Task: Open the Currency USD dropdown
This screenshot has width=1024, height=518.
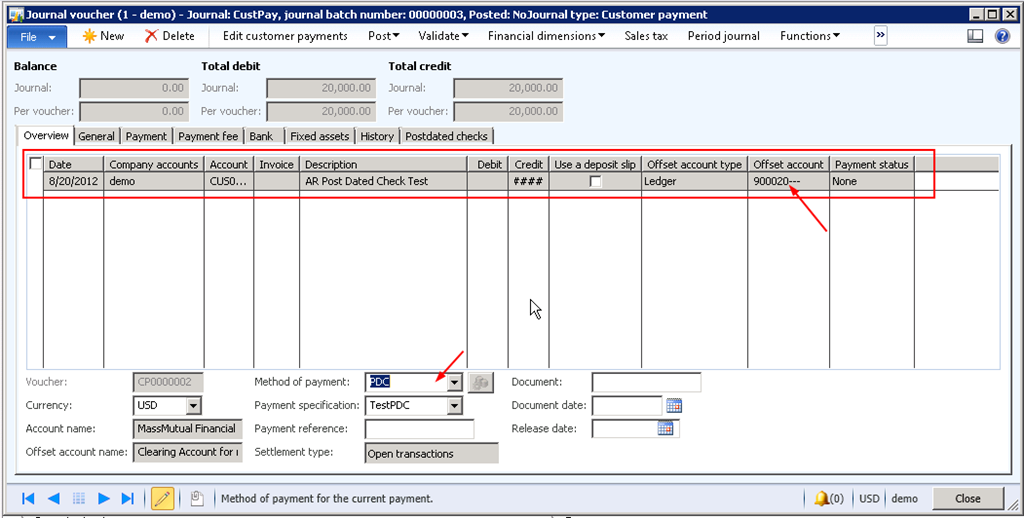Action: point(193,406)
